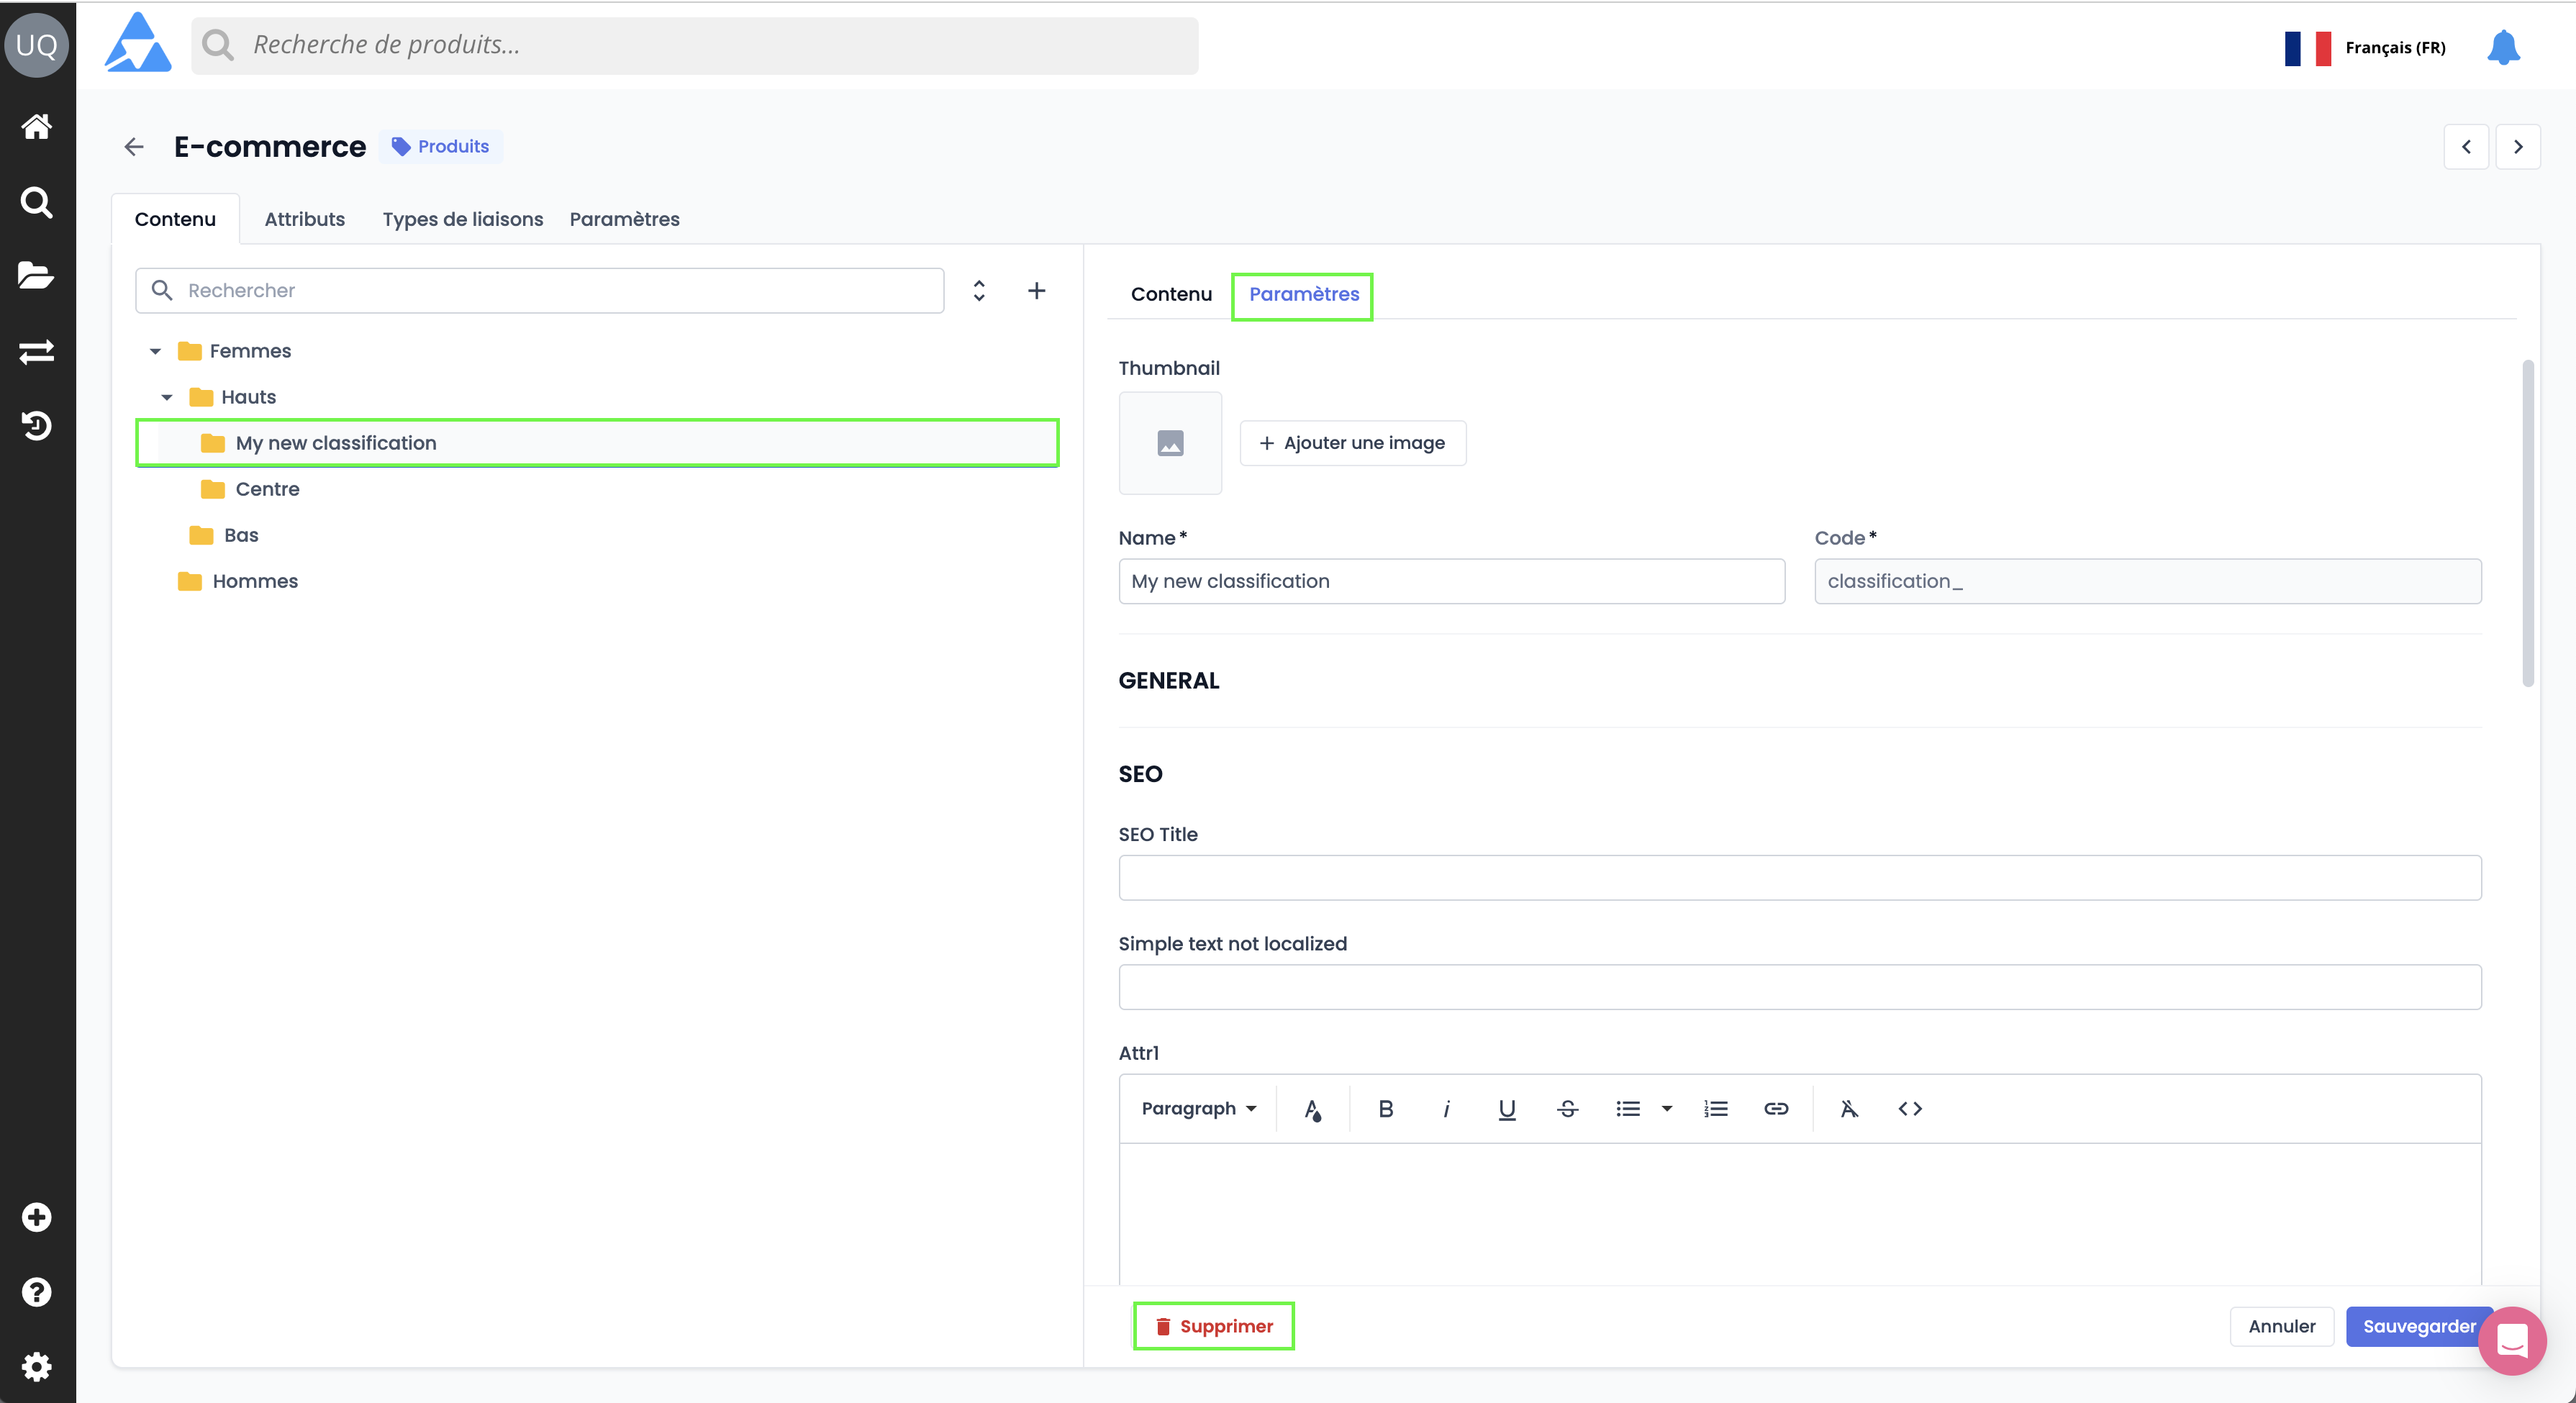2576x1403 pixels.
Task: Click the Supprimer delete button
Action: point(1214,1326)
